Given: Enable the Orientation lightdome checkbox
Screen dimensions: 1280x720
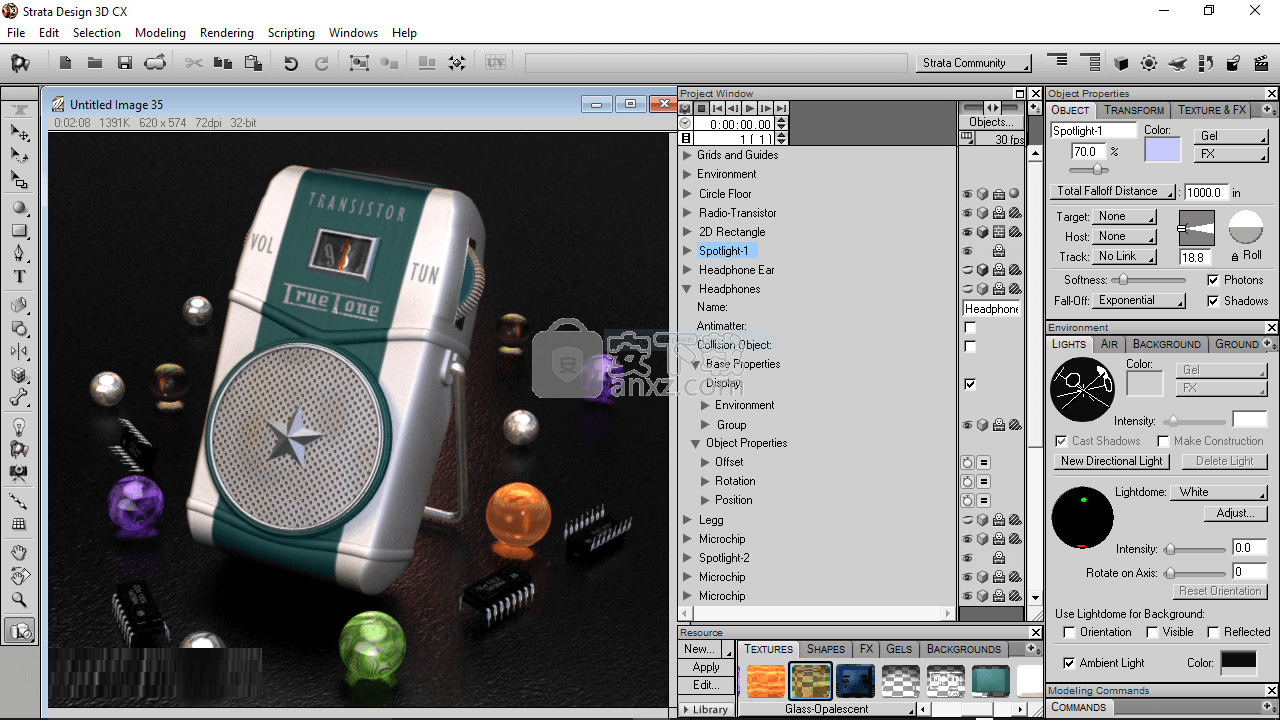Looking at the screenshot, I should click(1069, 632).
